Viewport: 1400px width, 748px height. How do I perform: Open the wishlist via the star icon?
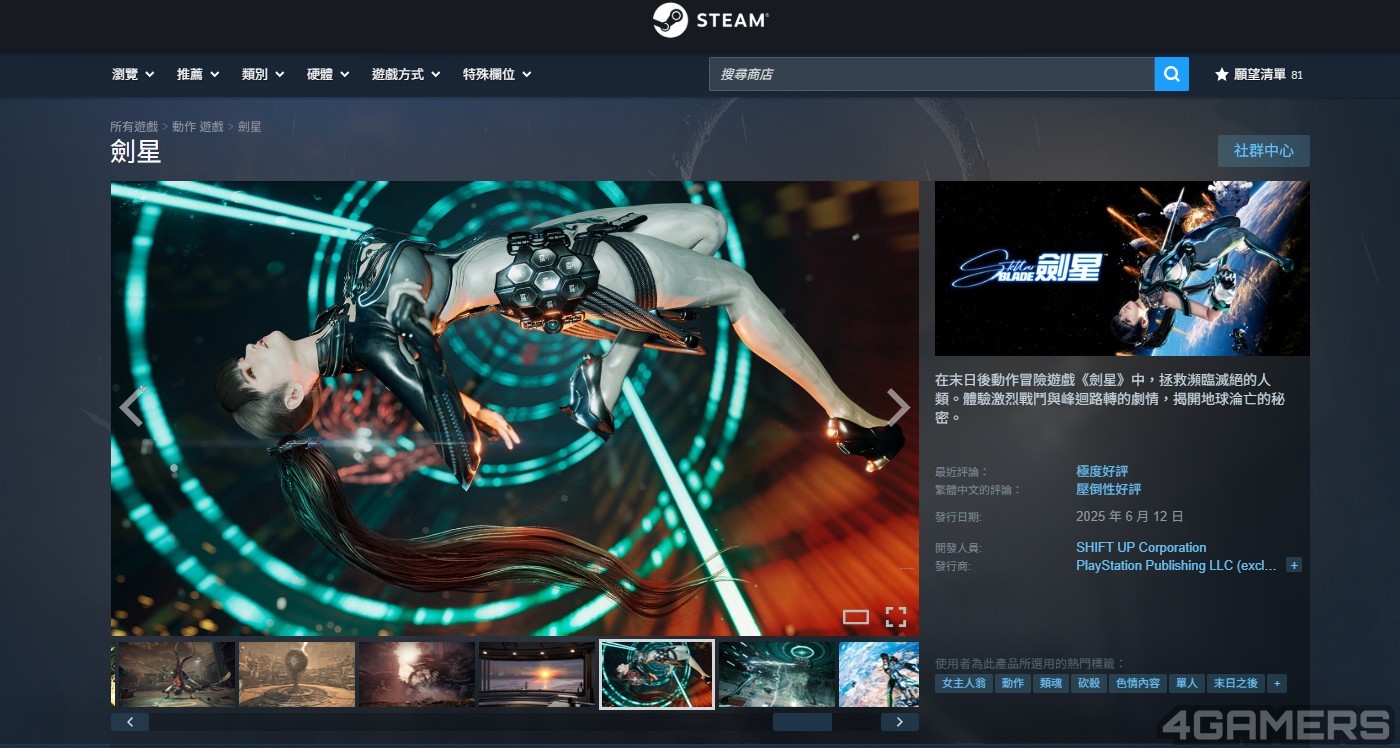(1221, 75)
